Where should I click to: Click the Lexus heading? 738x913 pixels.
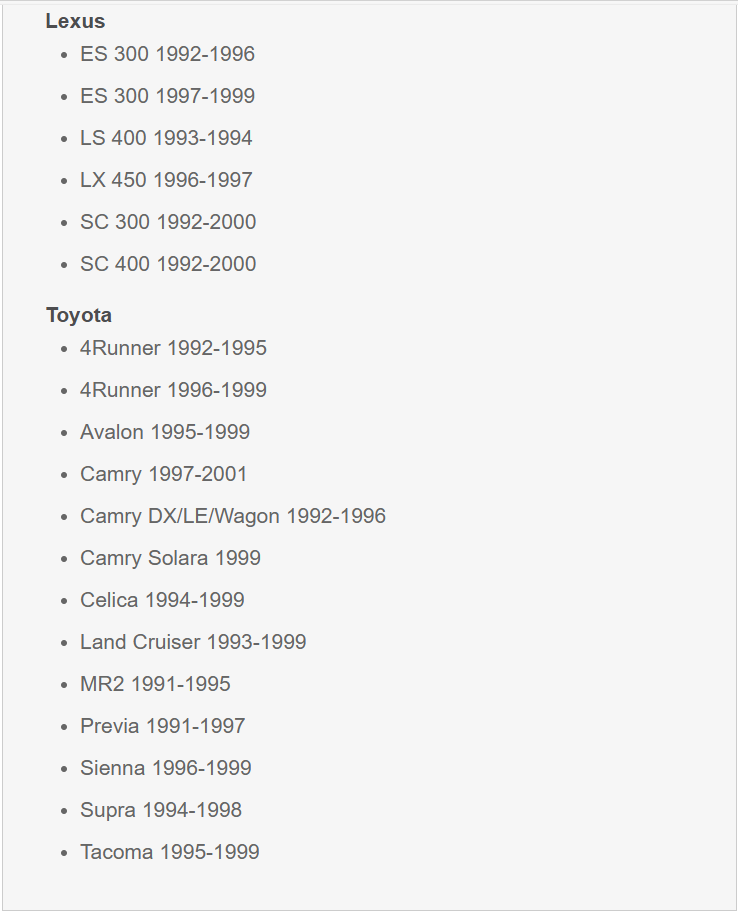(75, 21)
